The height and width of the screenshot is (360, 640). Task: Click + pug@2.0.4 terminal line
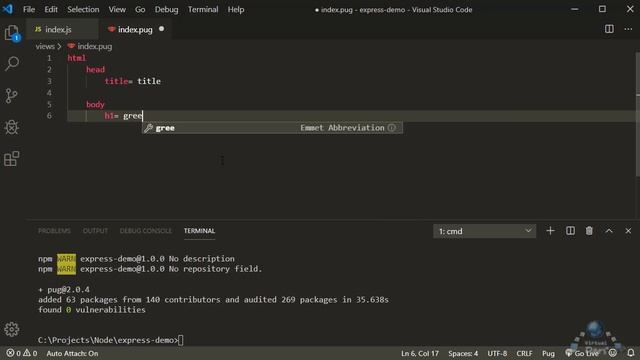point(64,289)
